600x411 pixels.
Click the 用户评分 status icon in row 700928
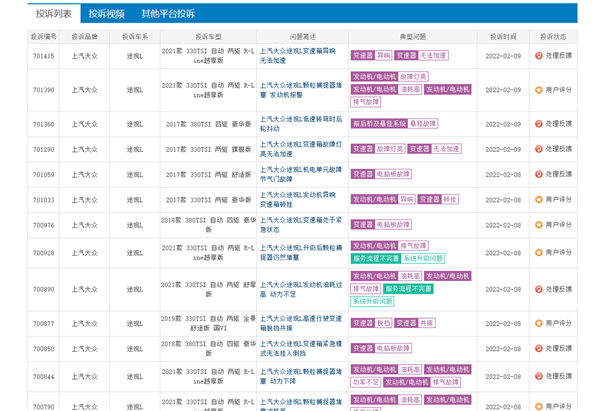539,253
